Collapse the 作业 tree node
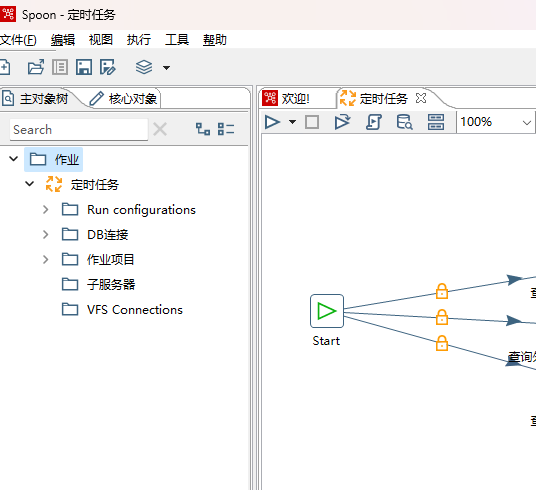 [13, 159]
